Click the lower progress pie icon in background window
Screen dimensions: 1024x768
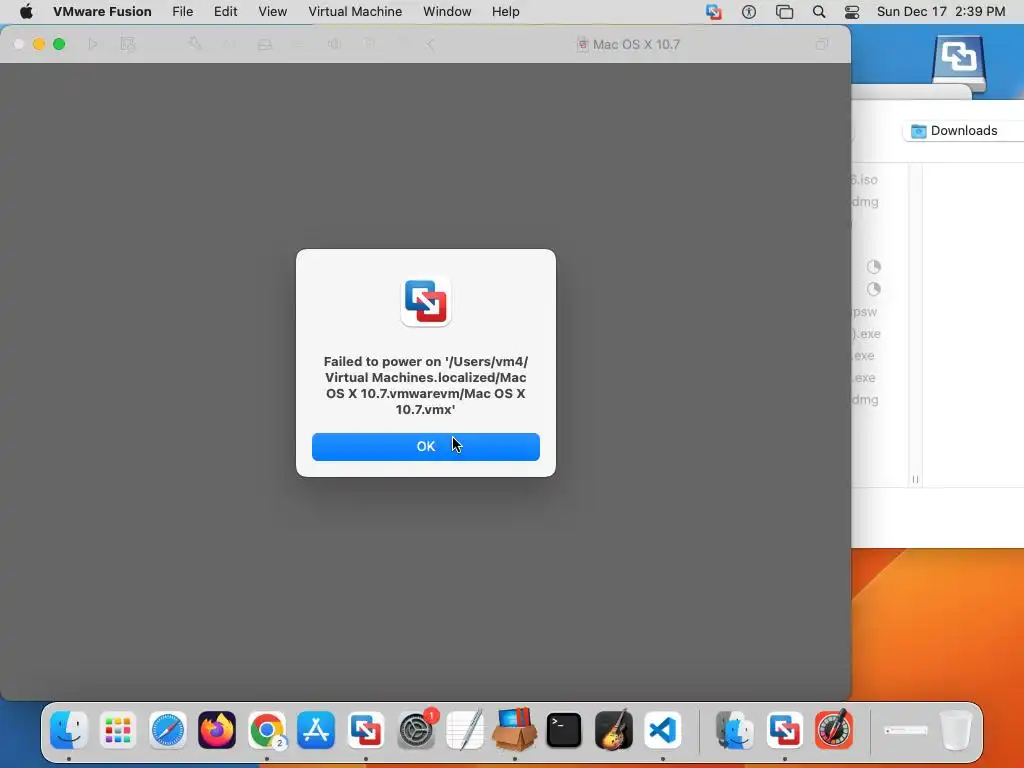tap(874, 289)
